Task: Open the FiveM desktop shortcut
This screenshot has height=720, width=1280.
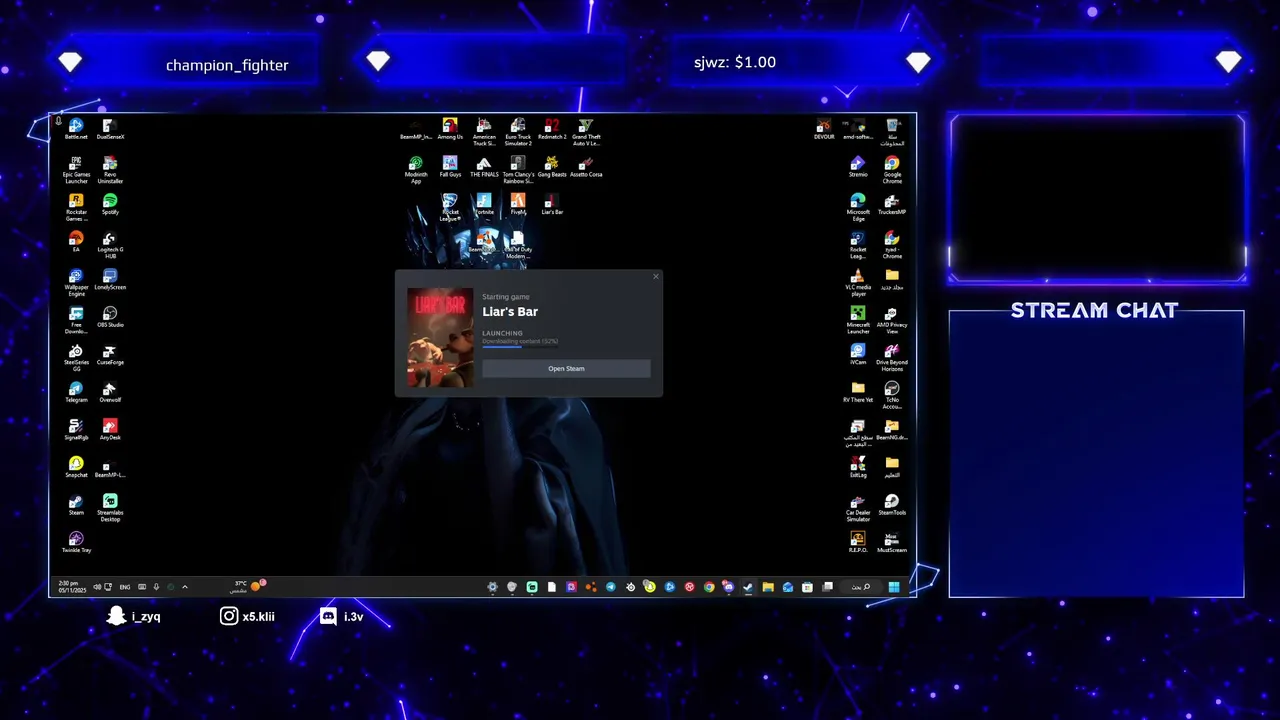Action: coord(518,204)
